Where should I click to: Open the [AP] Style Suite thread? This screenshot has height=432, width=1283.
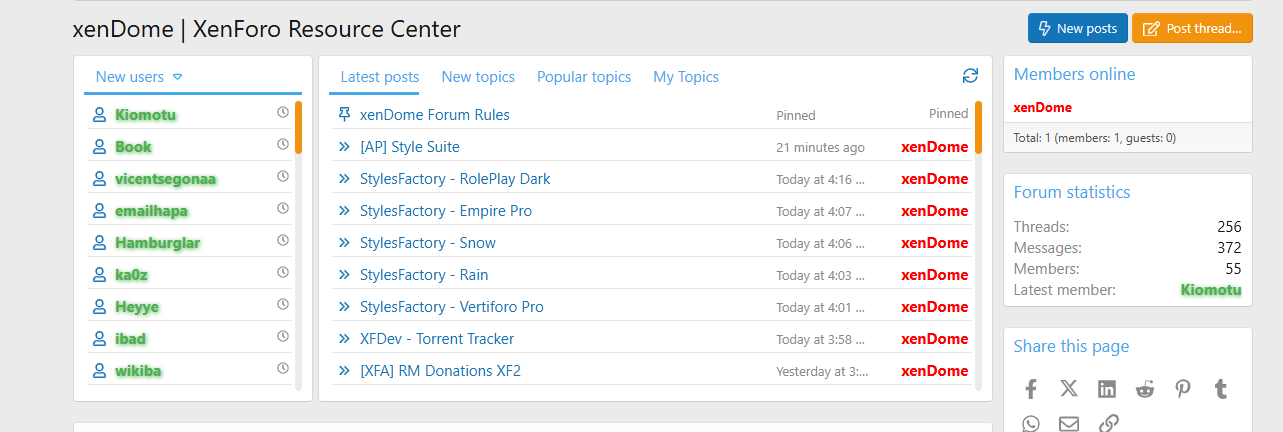click(410, 147)
